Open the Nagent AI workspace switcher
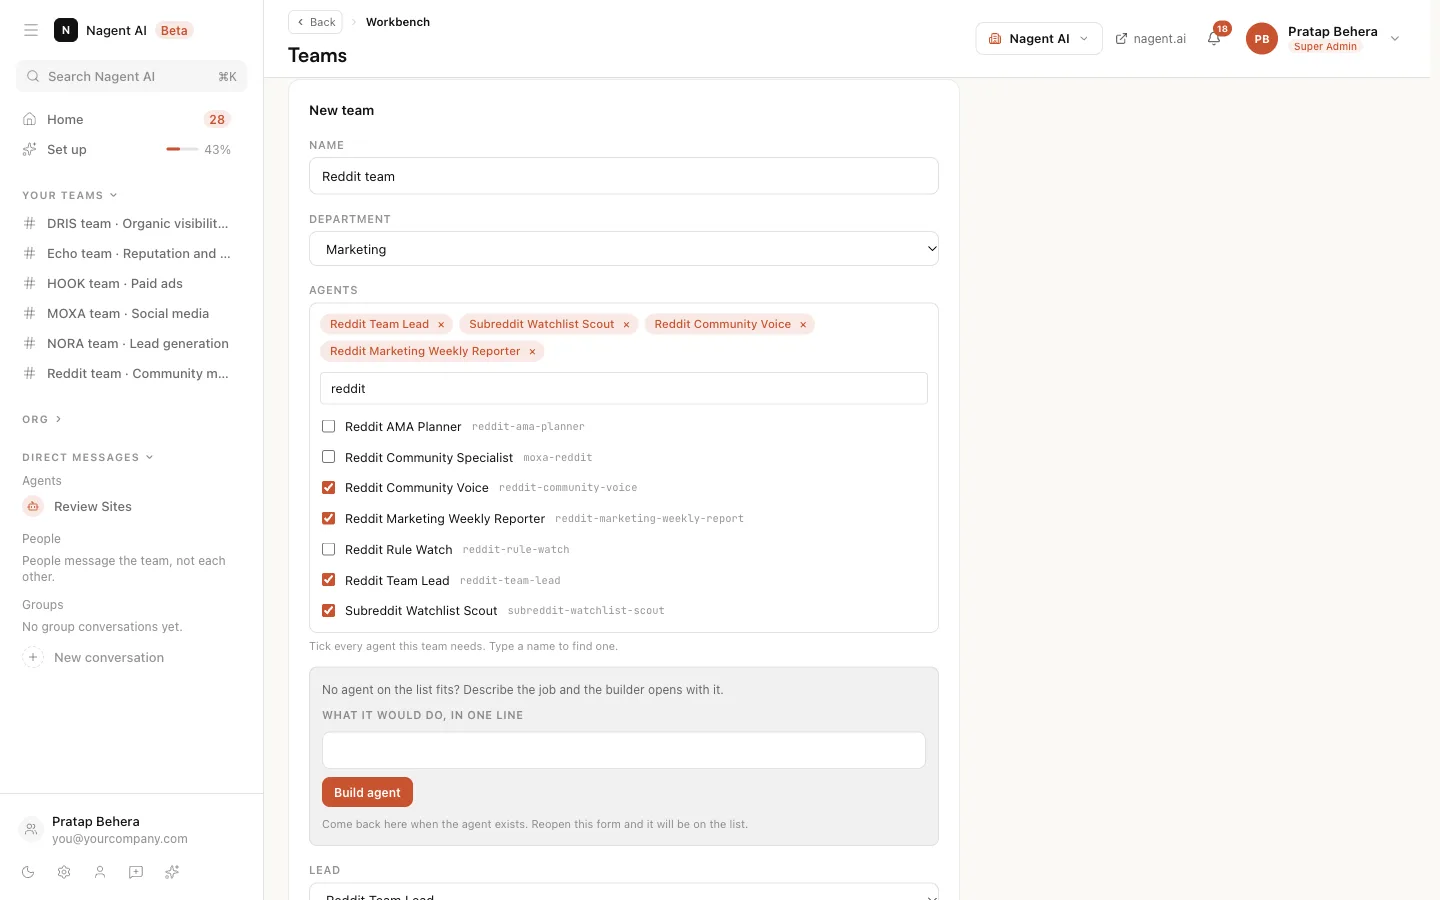 (x=1039, y=39)
